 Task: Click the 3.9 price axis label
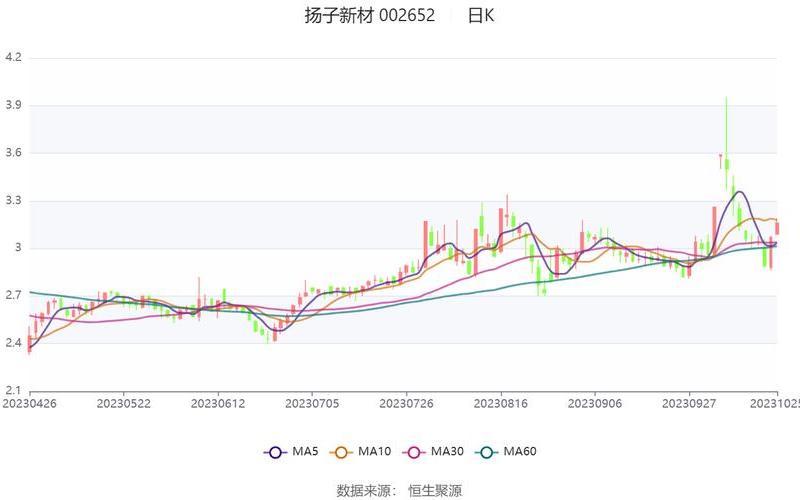(14, 105)
